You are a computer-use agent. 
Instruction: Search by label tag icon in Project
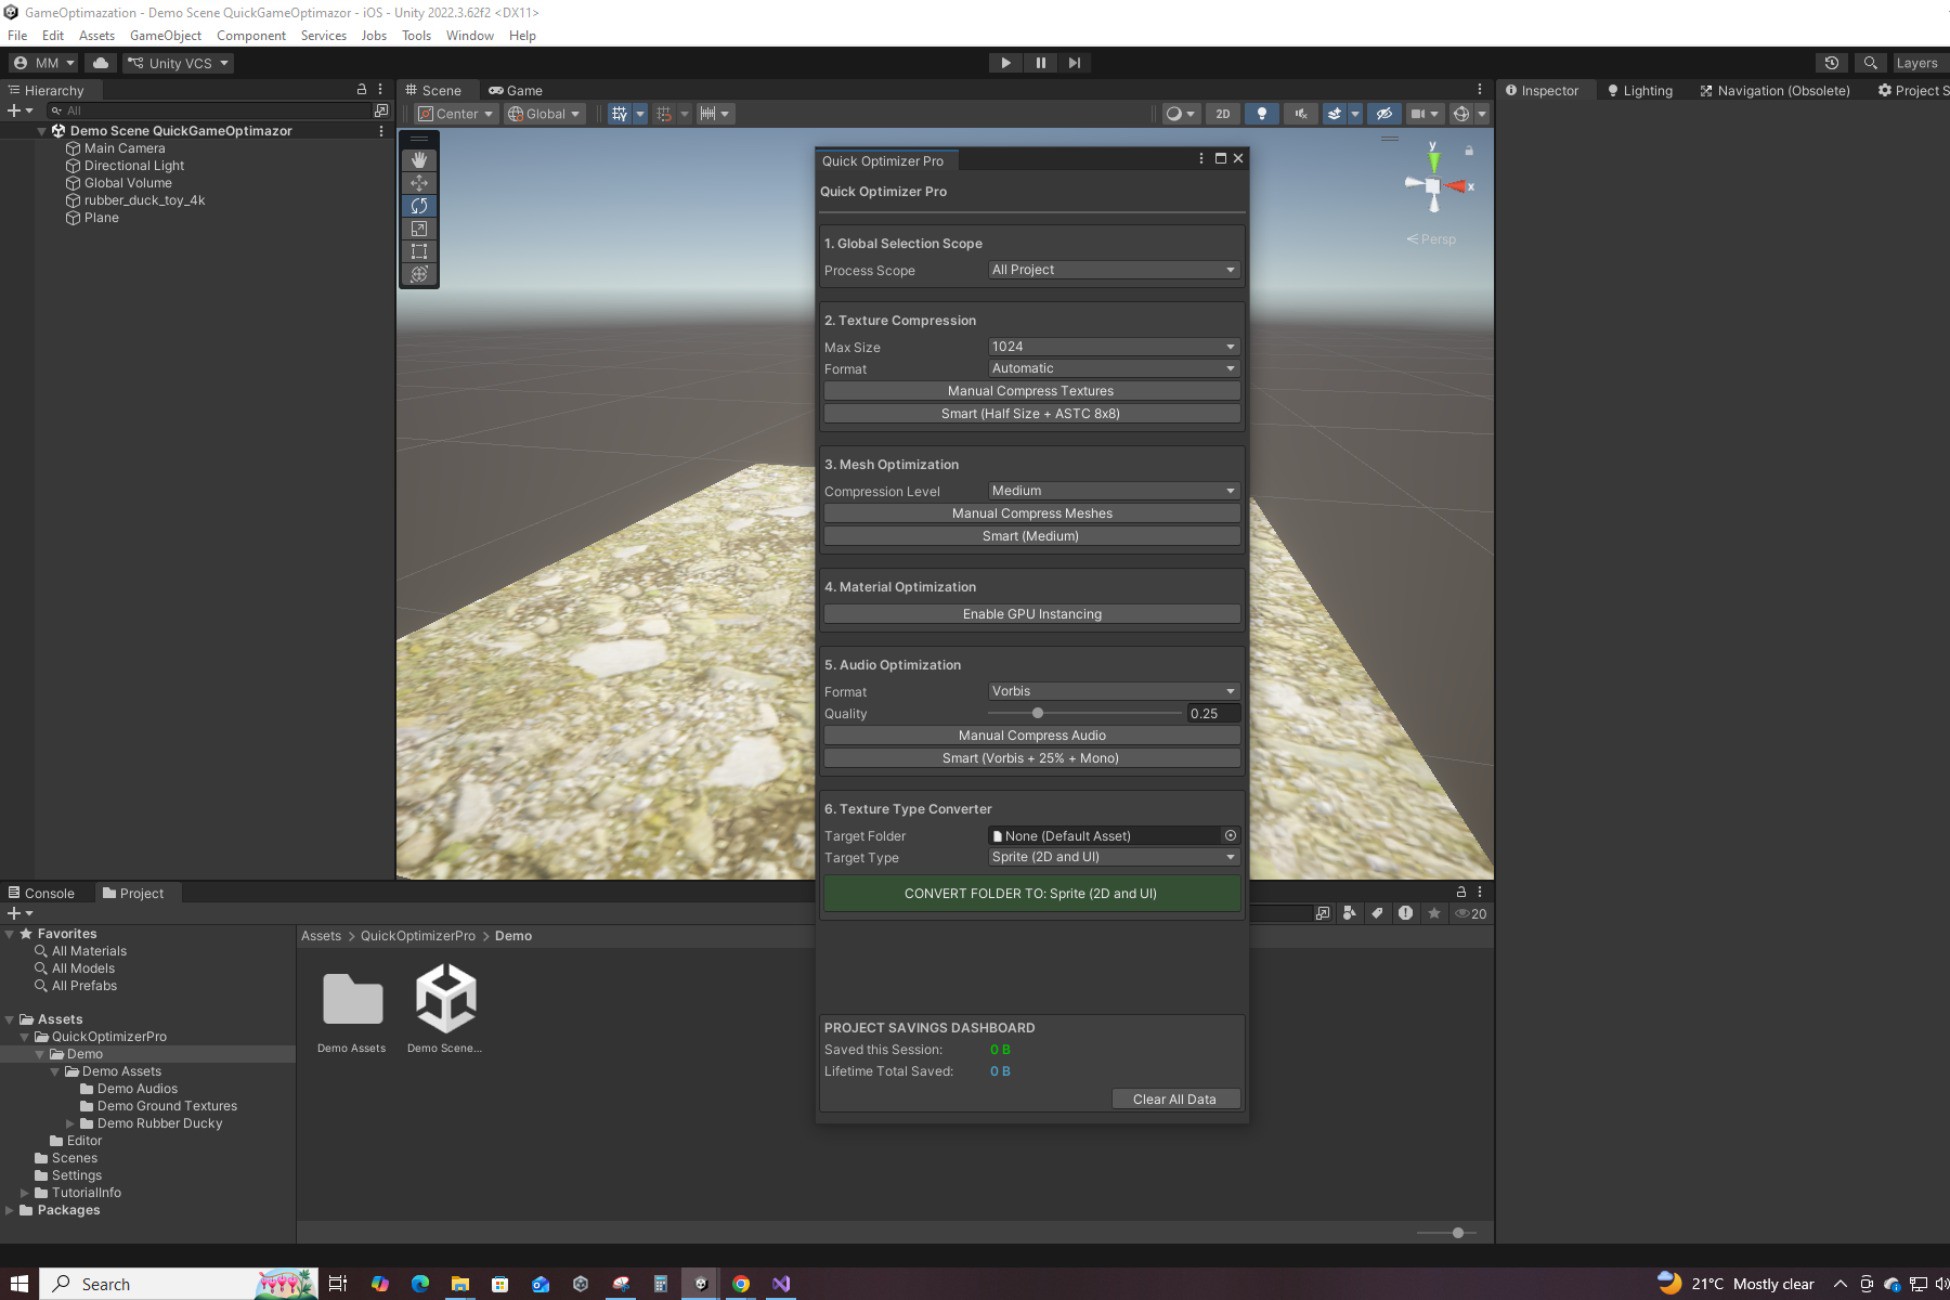tap(1377, 913)
